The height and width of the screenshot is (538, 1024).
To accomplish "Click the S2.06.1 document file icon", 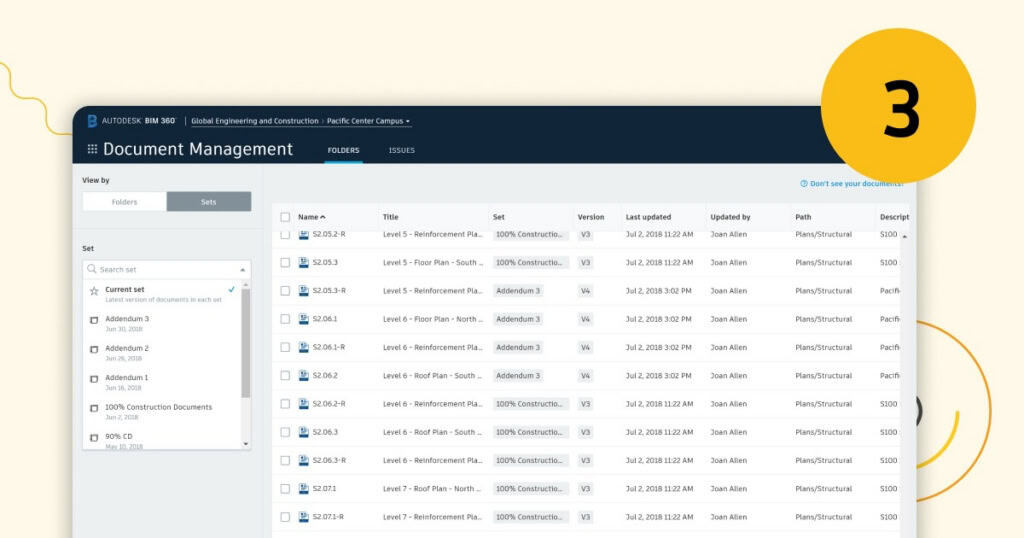I will tap(304, 319).
